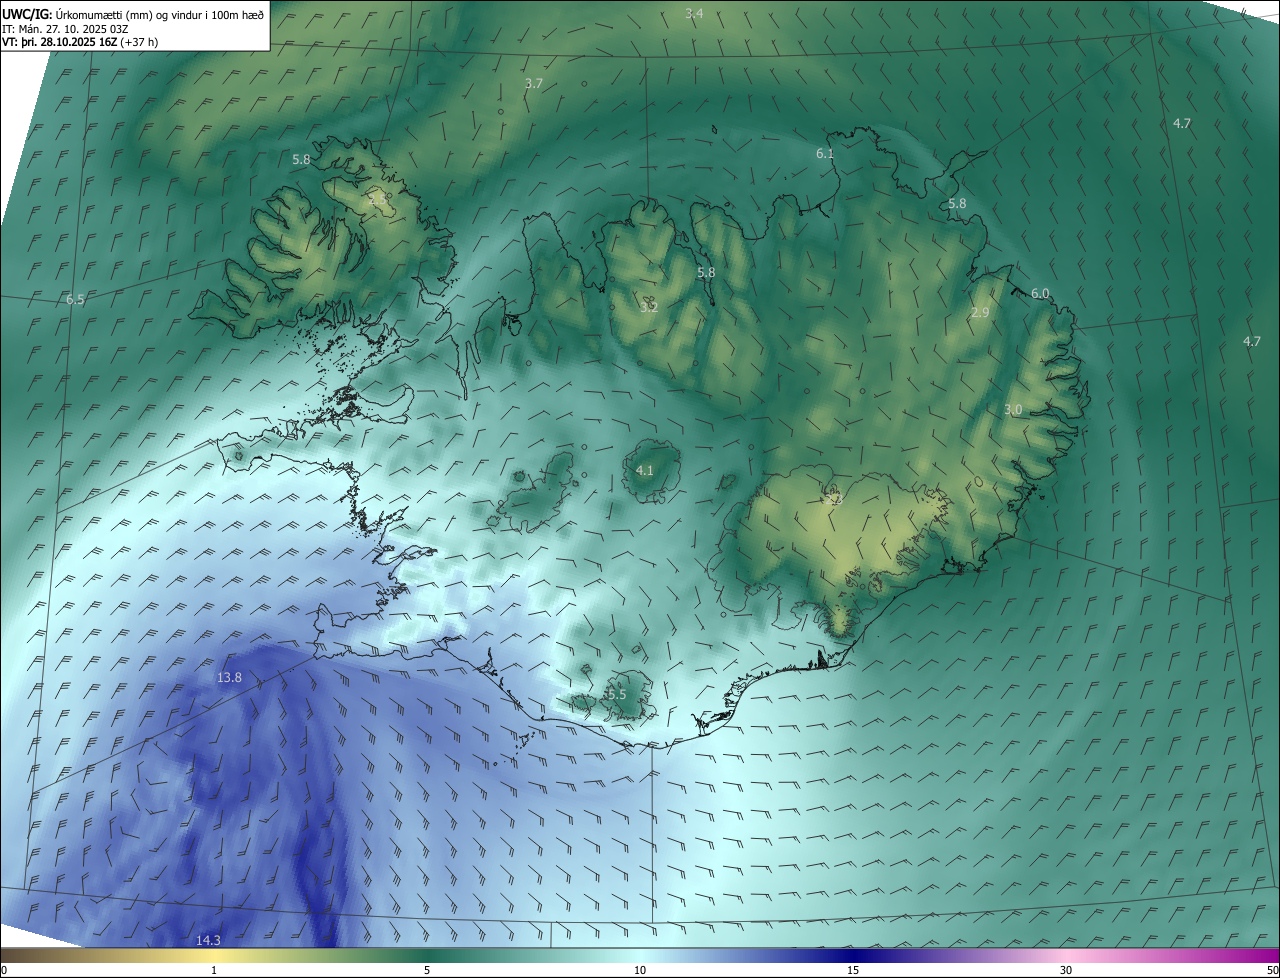
Task: Click the 13.8 value label
Action: click(x=229, y=678)
